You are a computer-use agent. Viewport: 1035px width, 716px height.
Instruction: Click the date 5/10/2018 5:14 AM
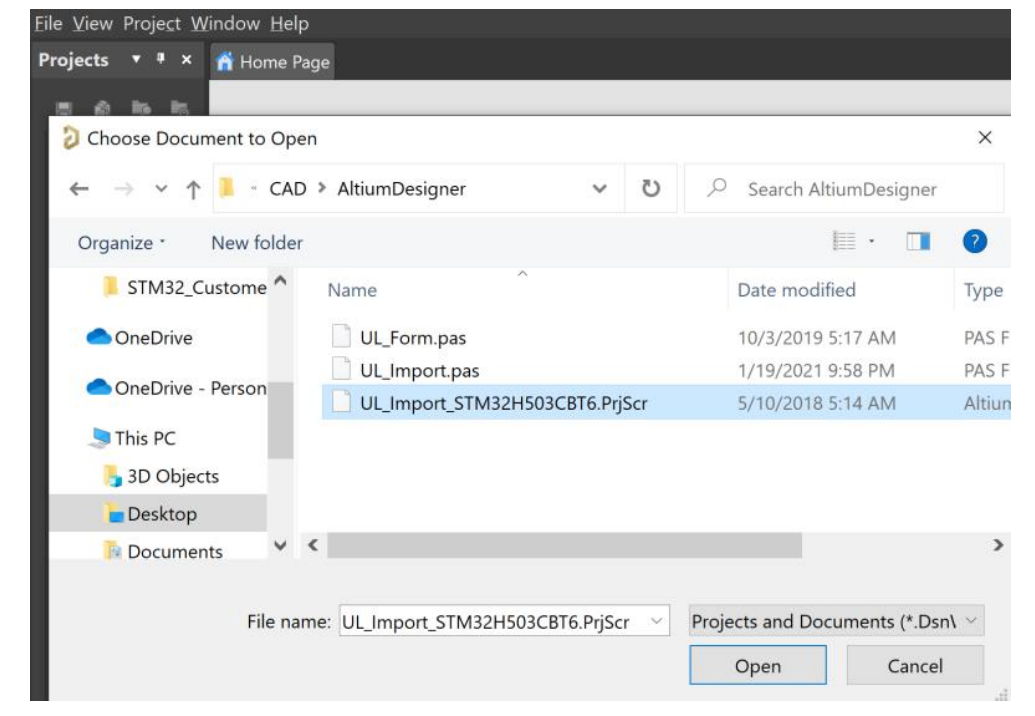tap(817, 403)
